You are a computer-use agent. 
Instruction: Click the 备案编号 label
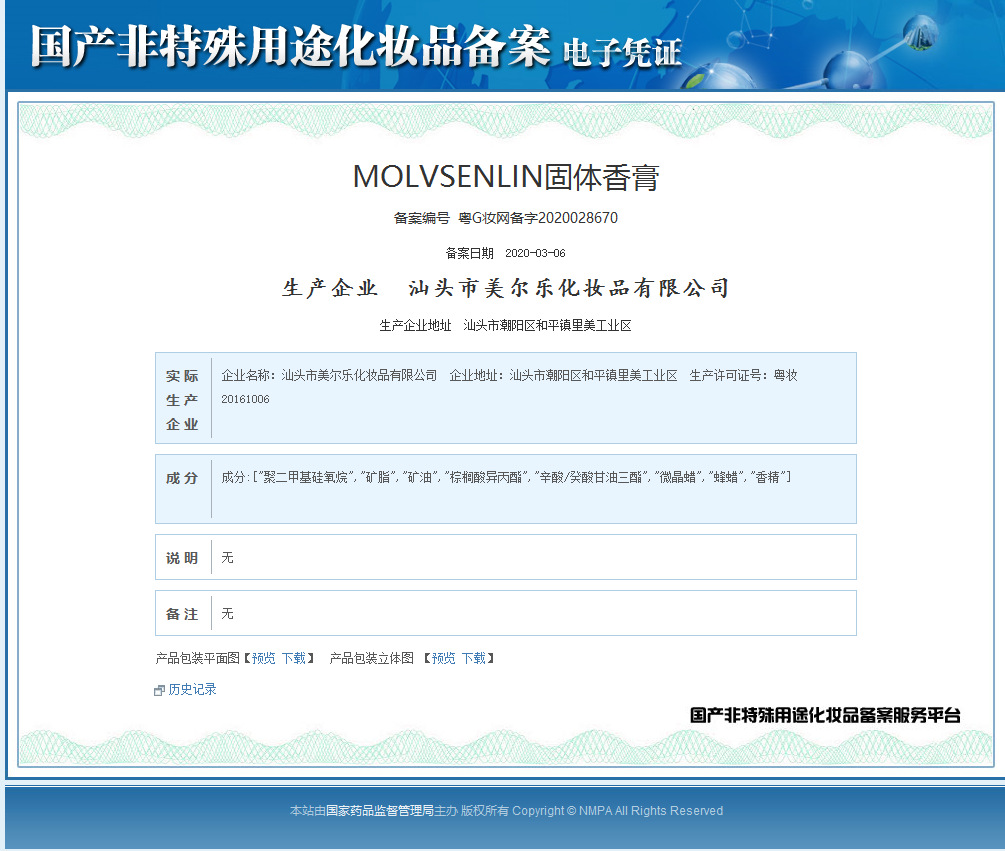[422, 218]
